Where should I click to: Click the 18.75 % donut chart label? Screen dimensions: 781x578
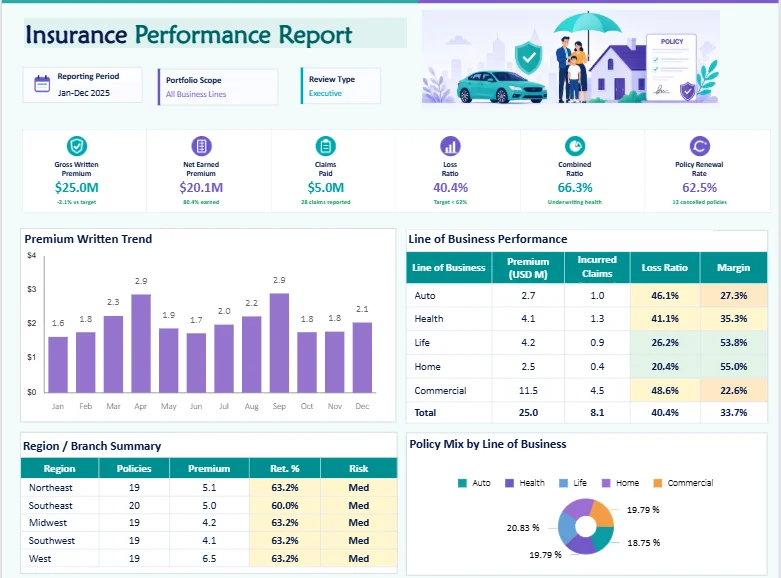coord(644,543)
